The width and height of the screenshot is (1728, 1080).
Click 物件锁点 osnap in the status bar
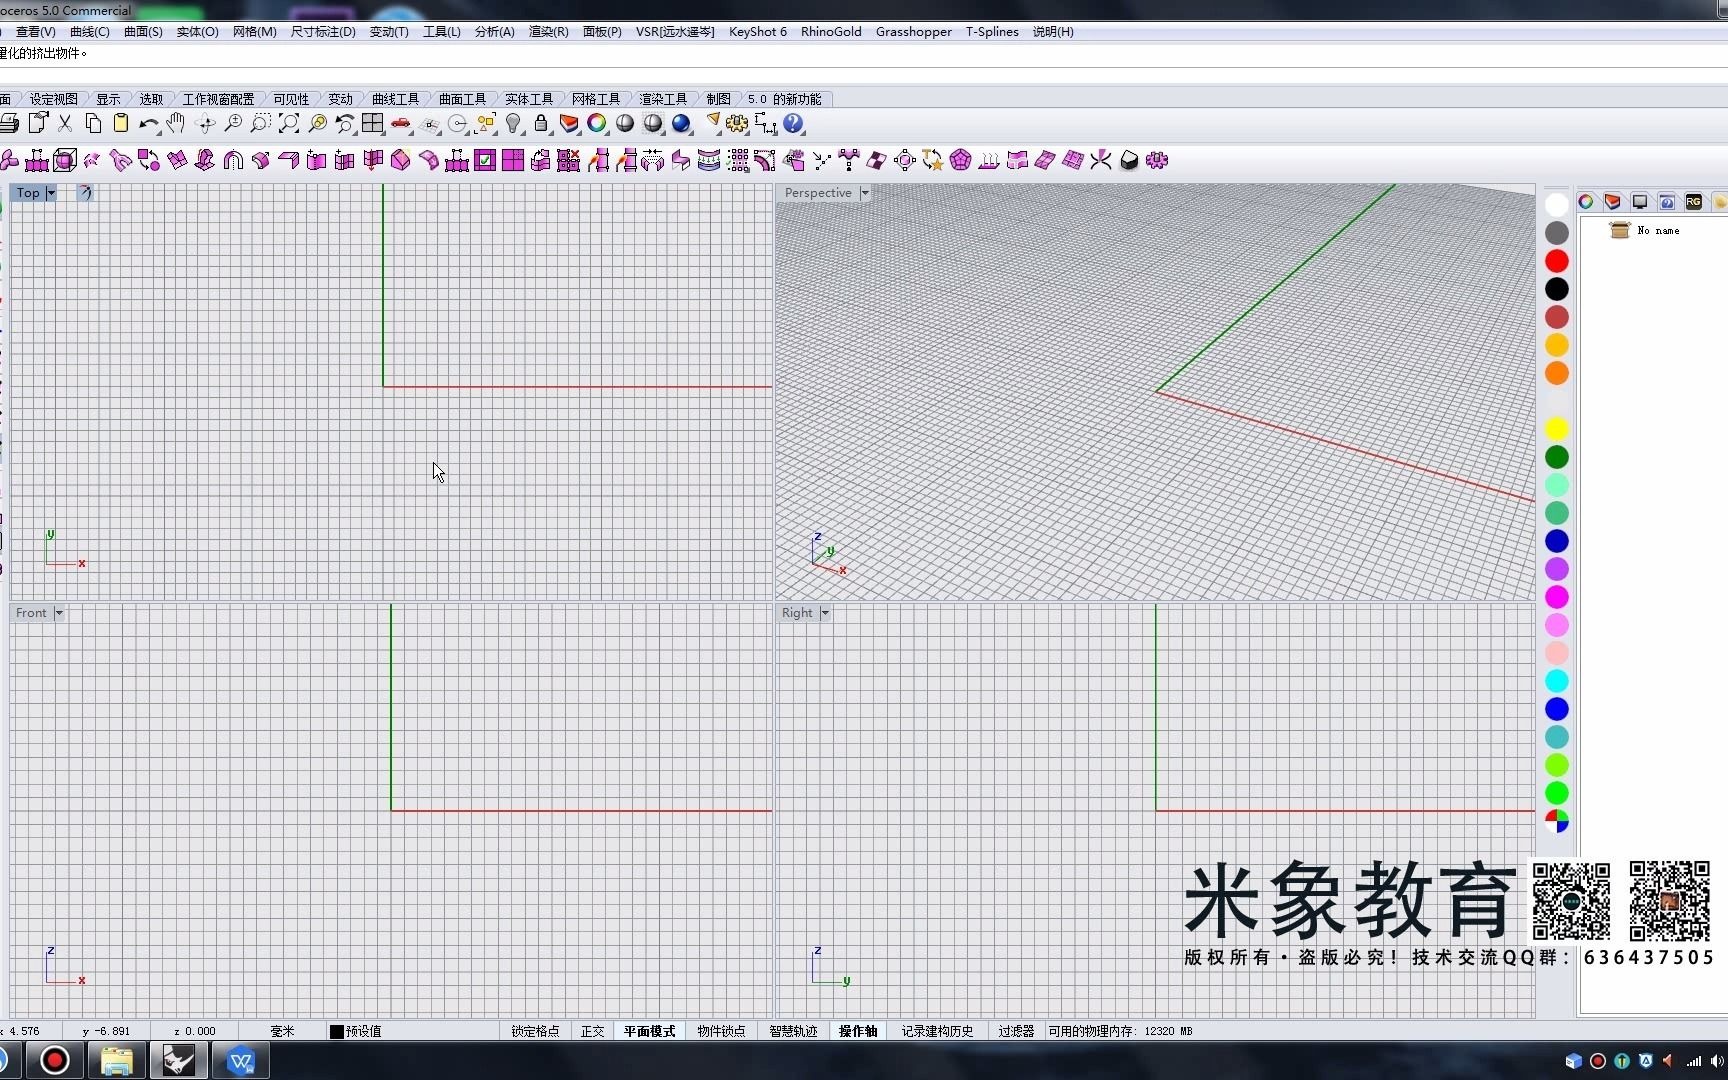click(x=720, y=1031)
